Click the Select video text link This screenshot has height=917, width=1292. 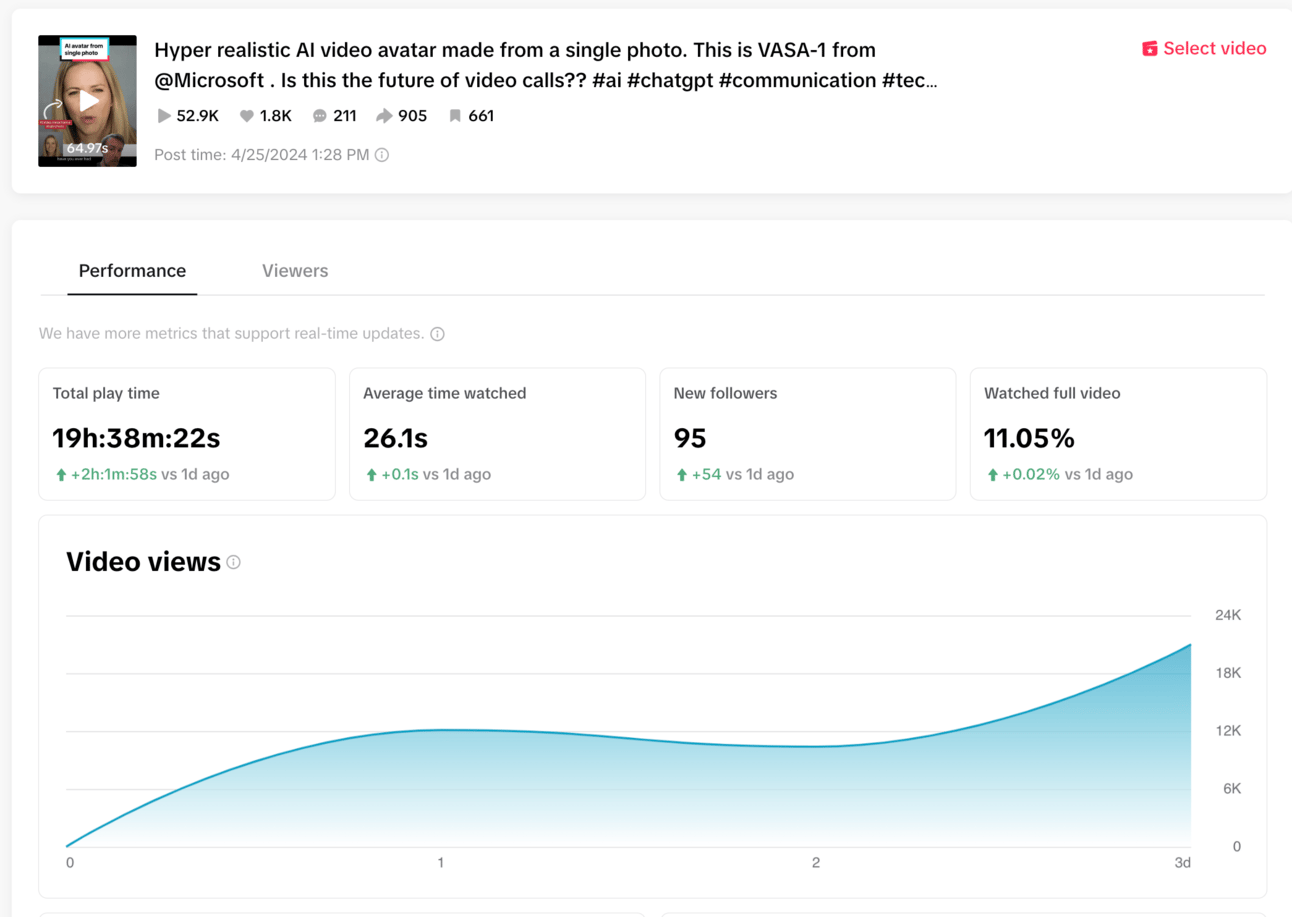1214,49
